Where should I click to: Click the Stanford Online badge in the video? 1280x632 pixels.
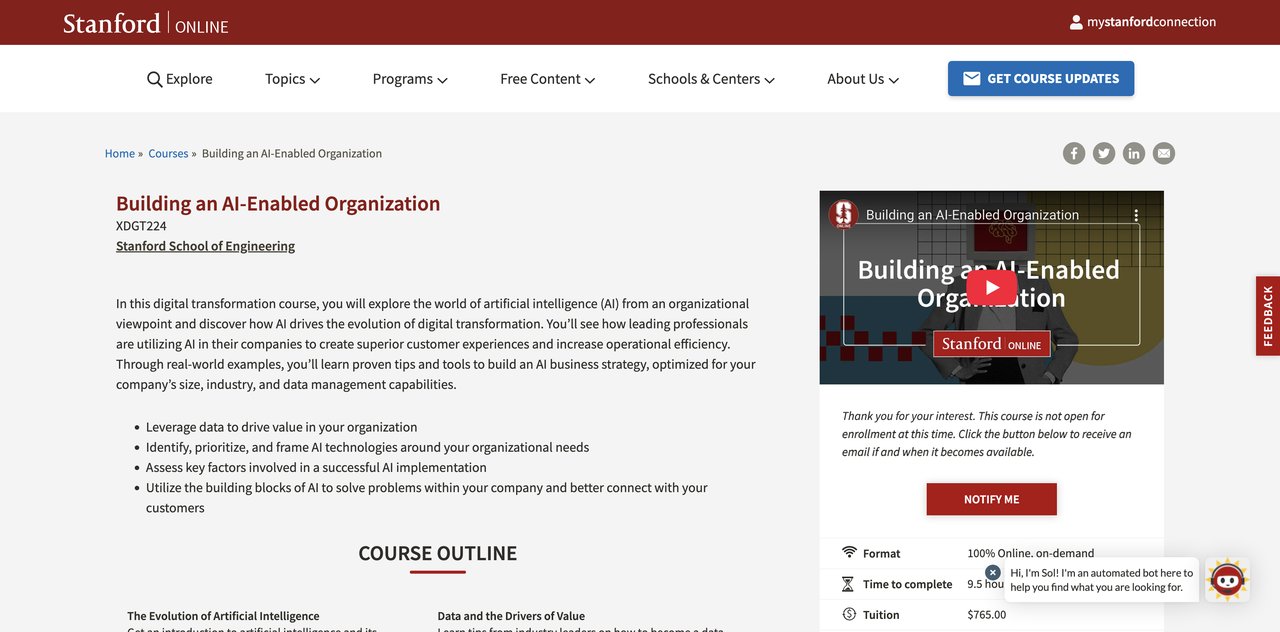pos(992,344)
